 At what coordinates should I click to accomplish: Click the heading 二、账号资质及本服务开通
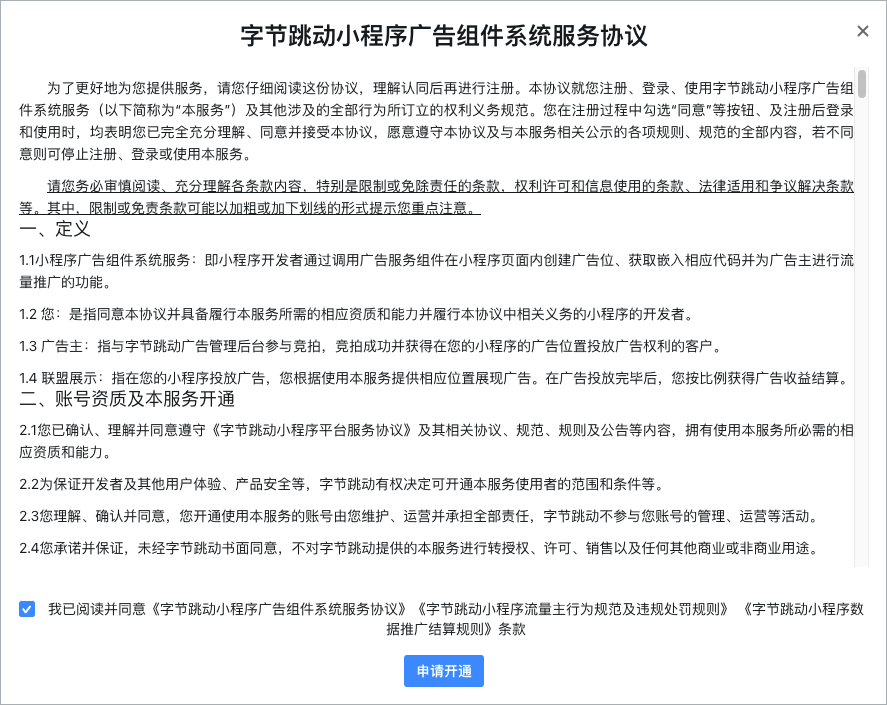pos(127,399)
